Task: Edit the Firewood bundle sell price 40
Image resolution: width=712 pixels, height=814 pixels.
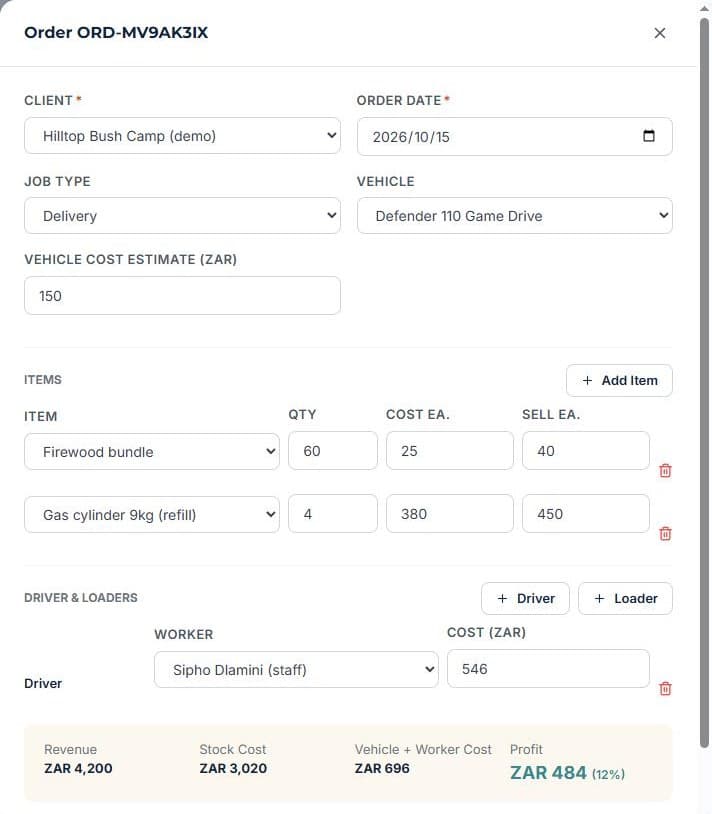Action: (x=585, y=451)
